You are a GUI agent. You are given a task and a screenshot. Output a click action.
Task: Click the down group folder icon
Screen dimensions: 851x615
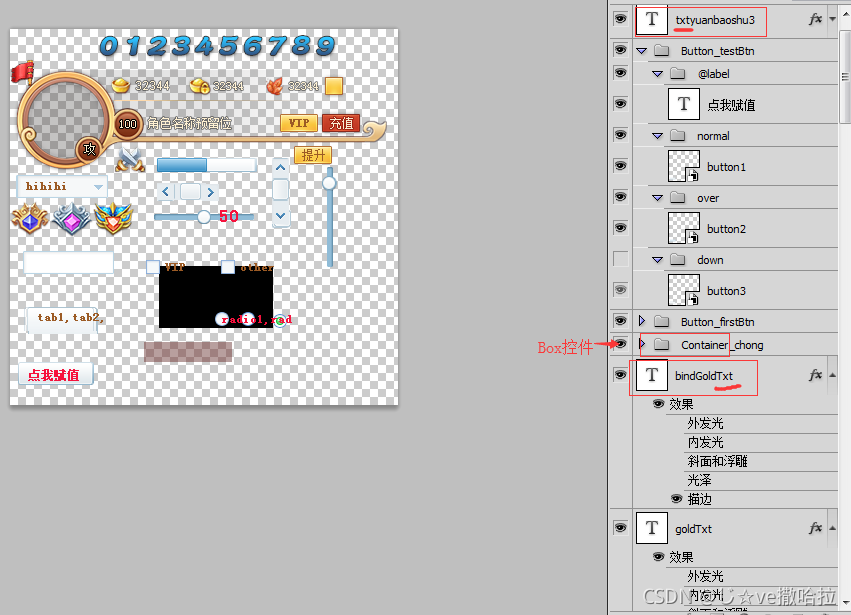pyautogui.click(x=677, y=259)
